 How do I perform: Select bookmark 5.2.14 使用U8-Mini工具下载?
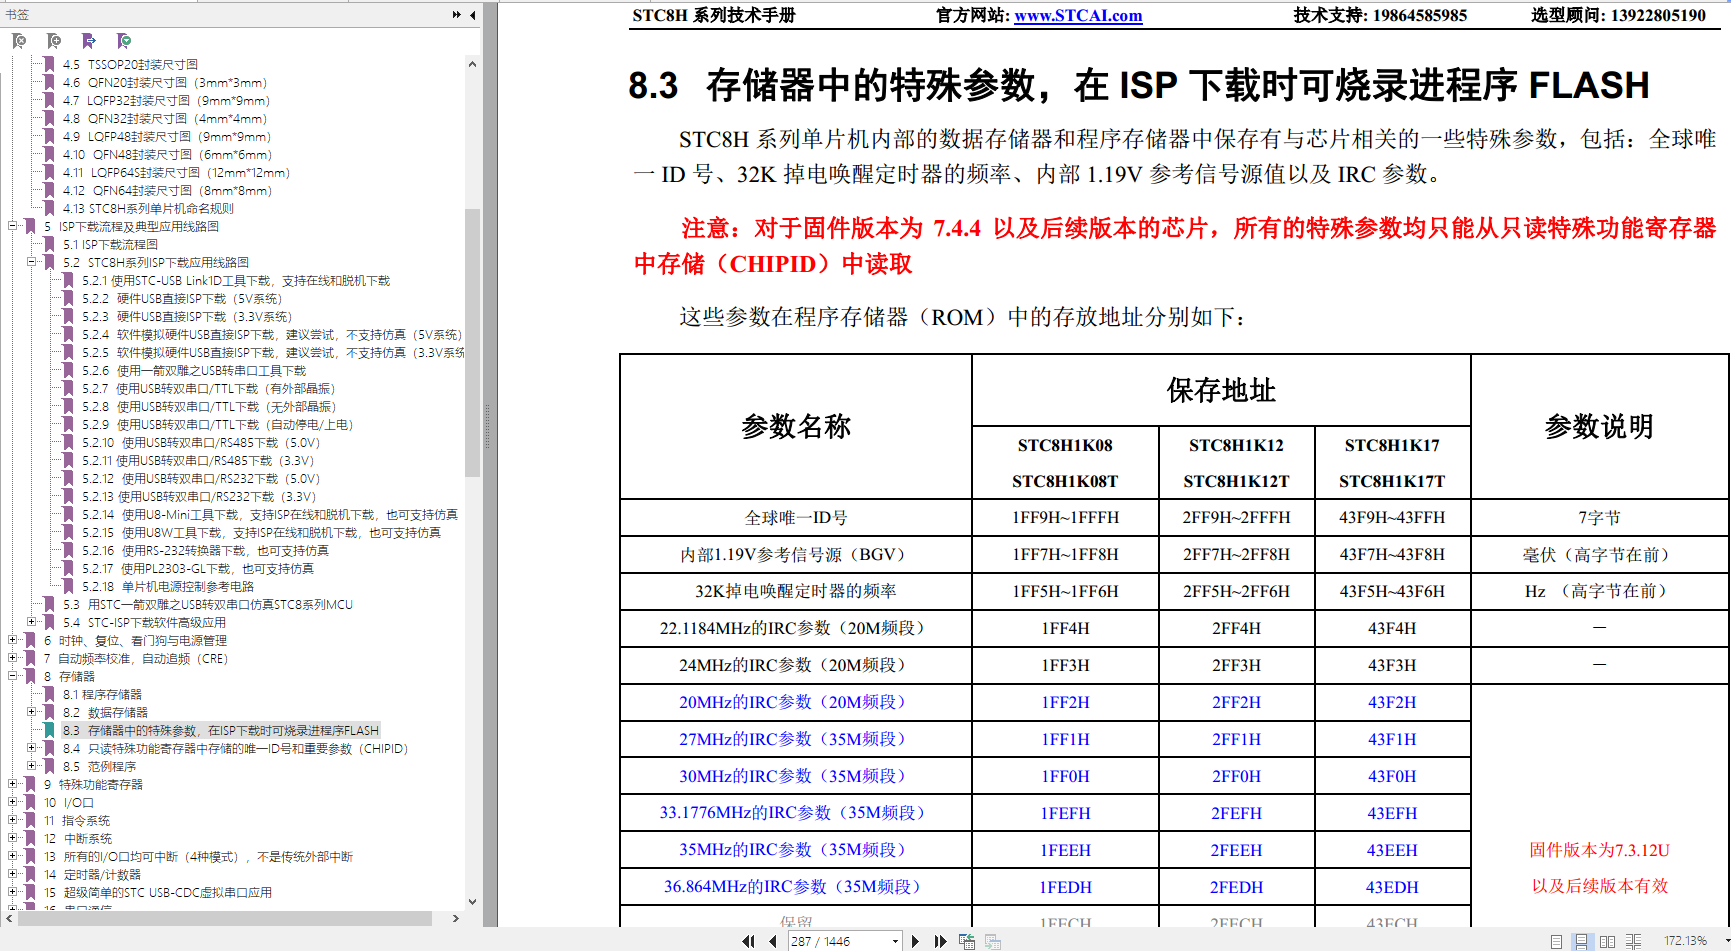pos(270,514)
